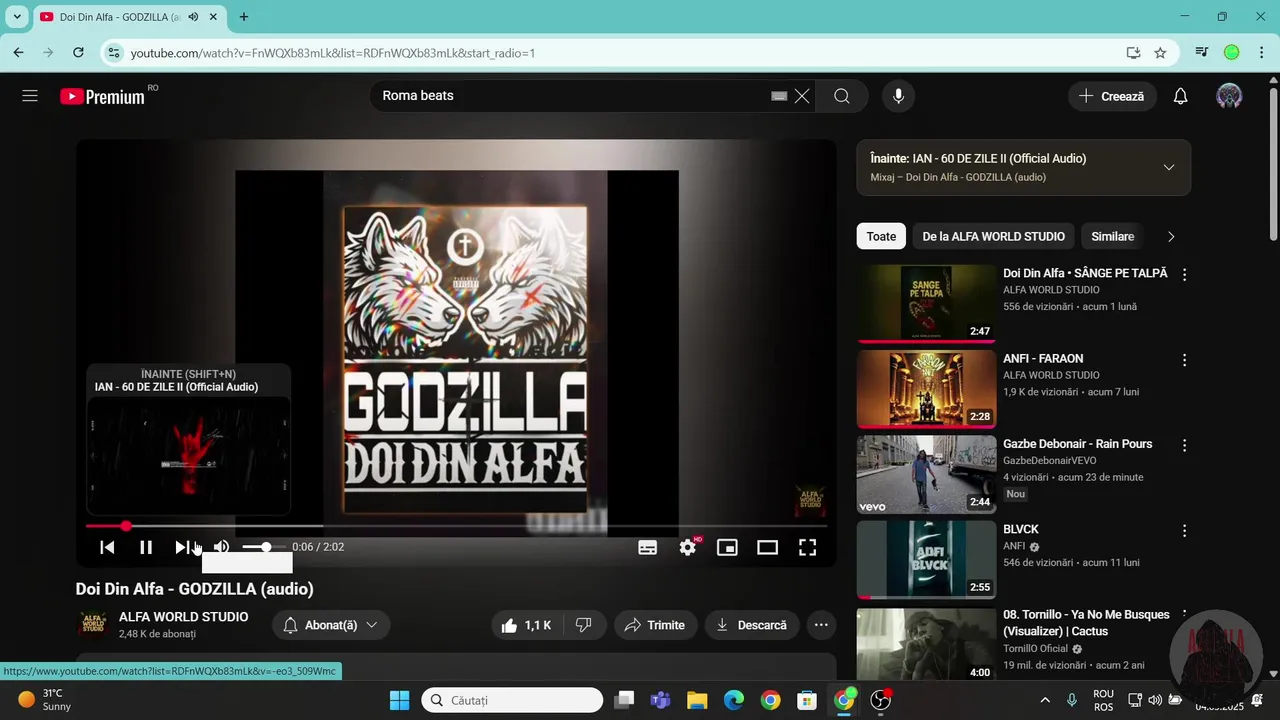Screen dimensions: 1280x720
Task: Show more filter chips with arrow
Action: (x=1171, y=237)
